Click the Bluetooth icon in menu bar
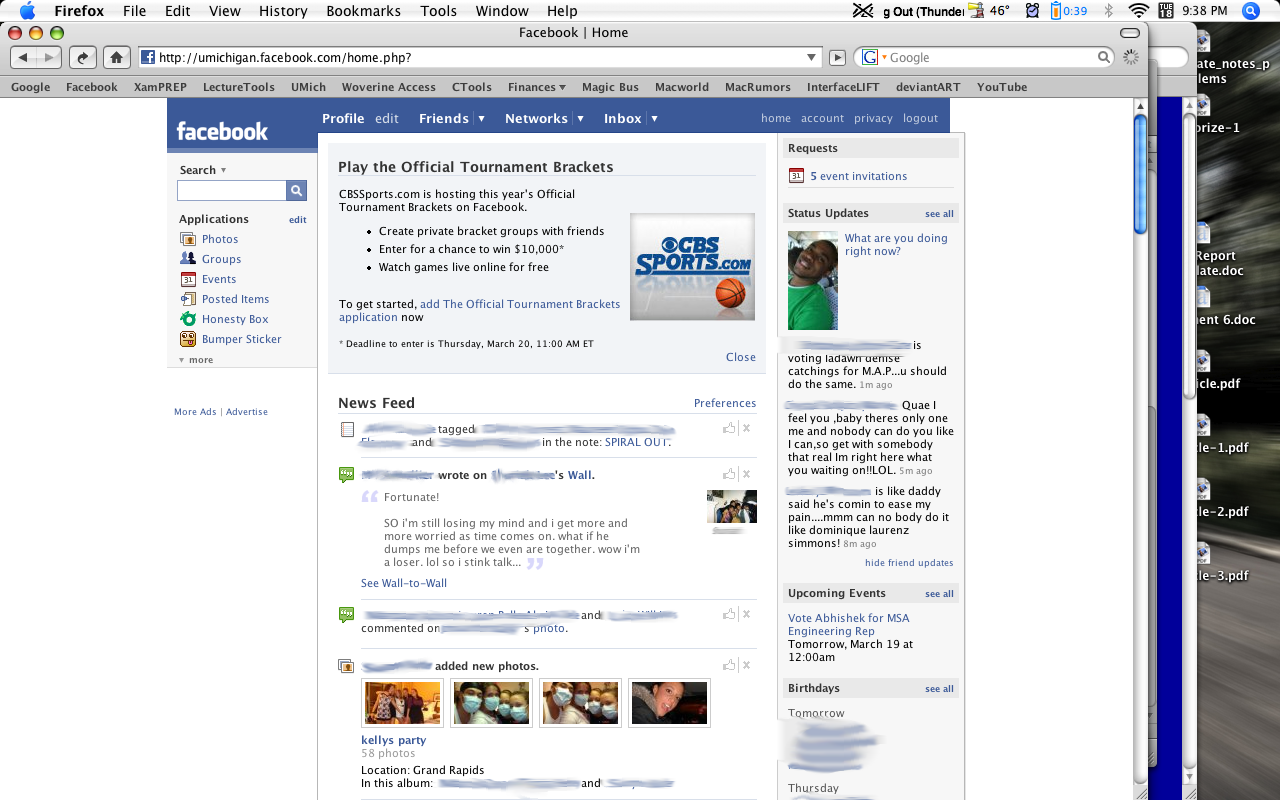This screenshot has height=800, width=1280. [x=1108, y=11]
